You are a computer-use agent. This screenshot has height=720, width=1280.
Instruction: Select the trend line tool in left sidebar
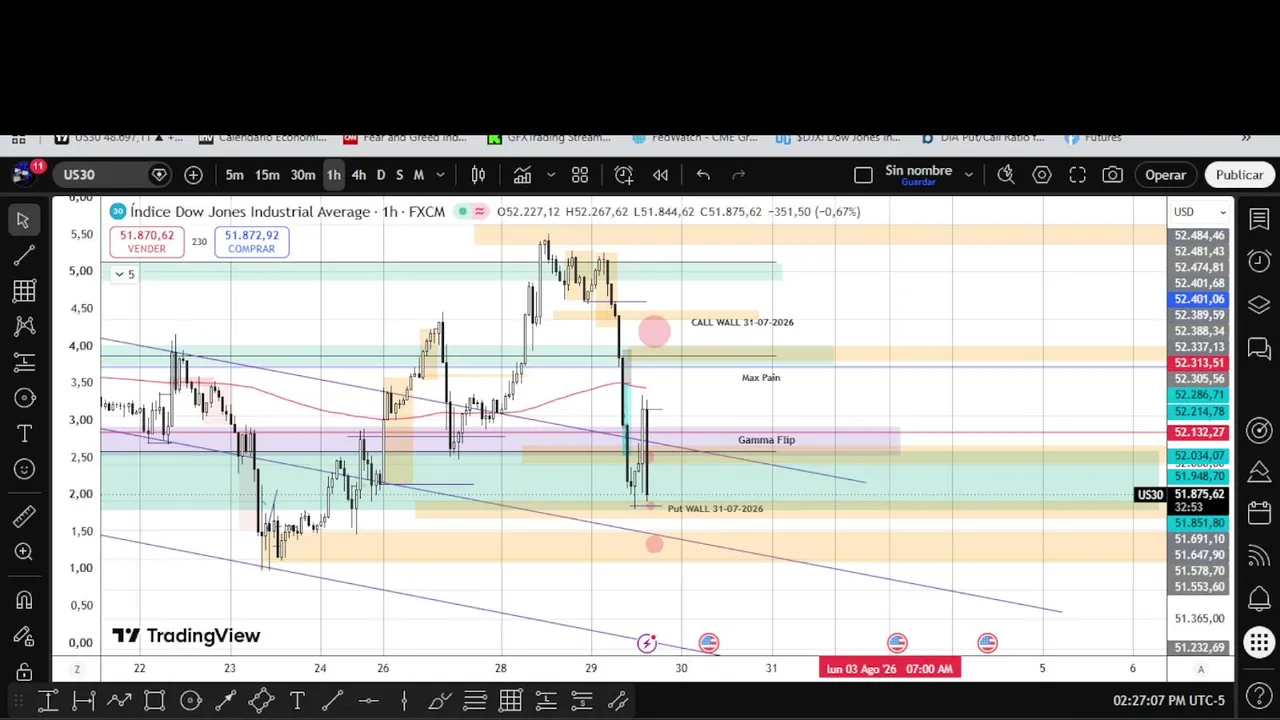click(23, 256)
